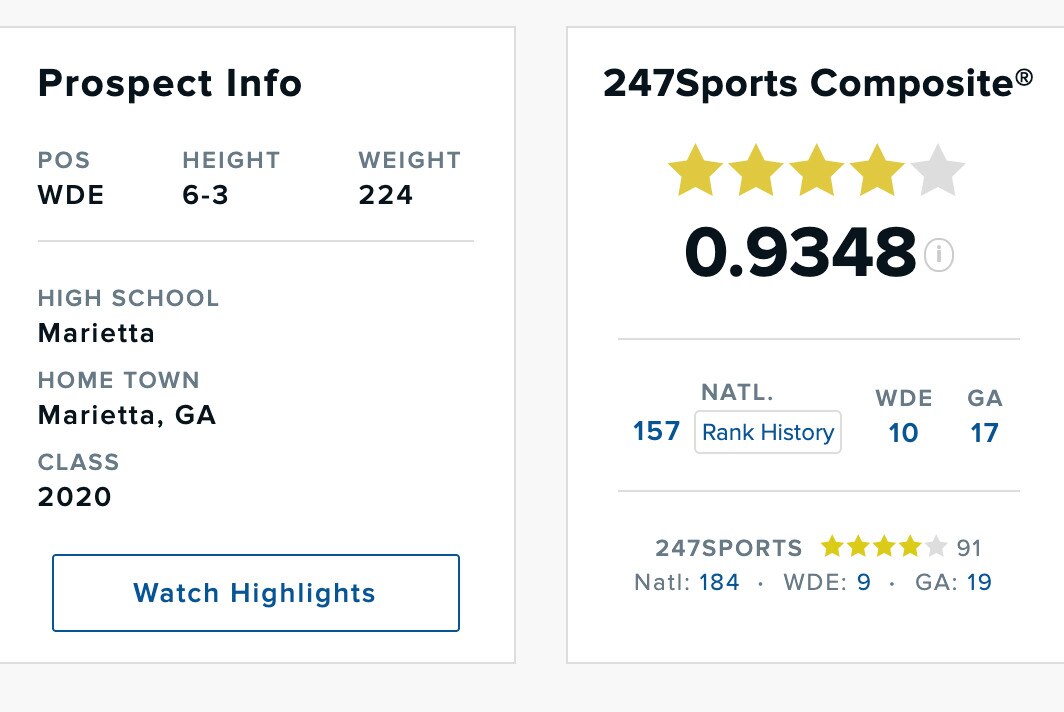This screenshot has width=1064, height=712.
Task: Click the composite GA rank 17
Action: (x=984, y=432)
